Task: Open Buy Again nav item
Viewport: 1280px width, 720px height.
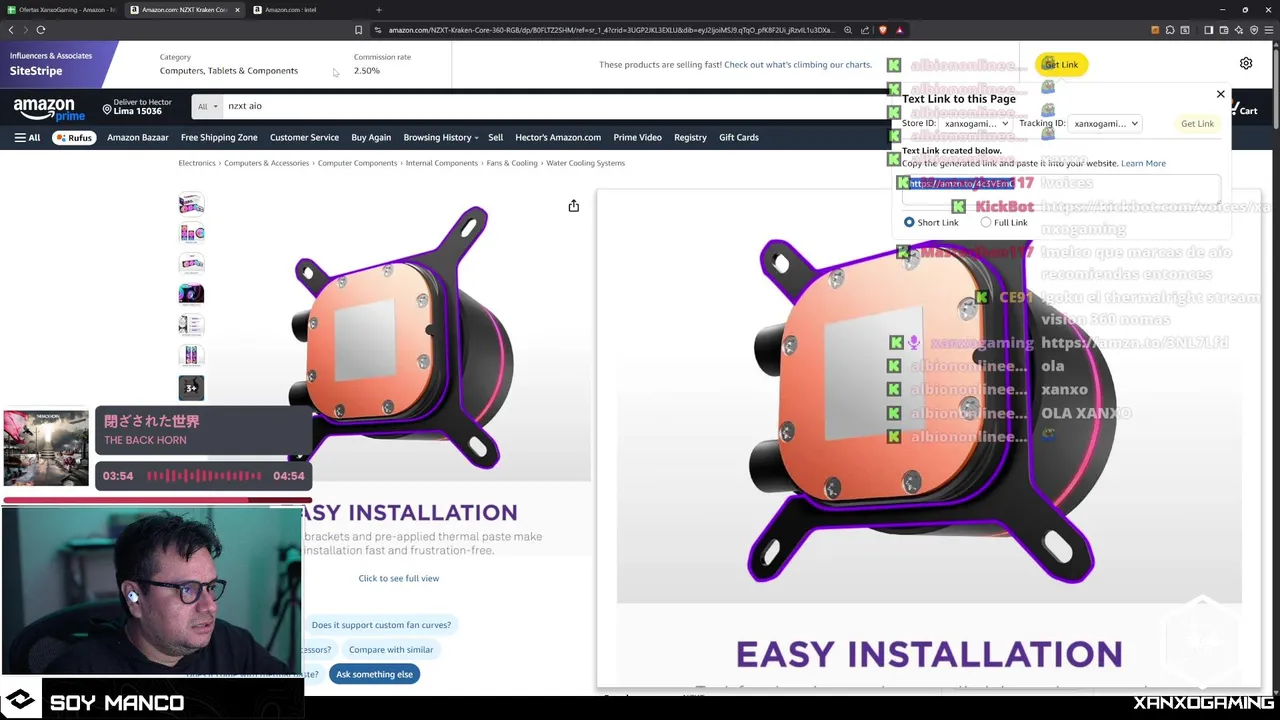Action: 371,137
